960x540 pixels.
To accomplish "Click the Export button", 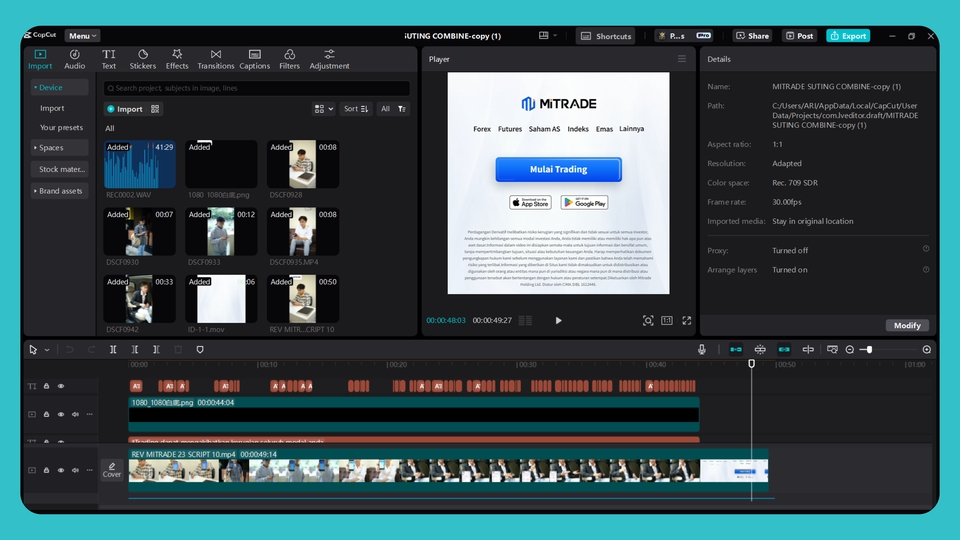I will pyautogui.click(x=848, y=36).
